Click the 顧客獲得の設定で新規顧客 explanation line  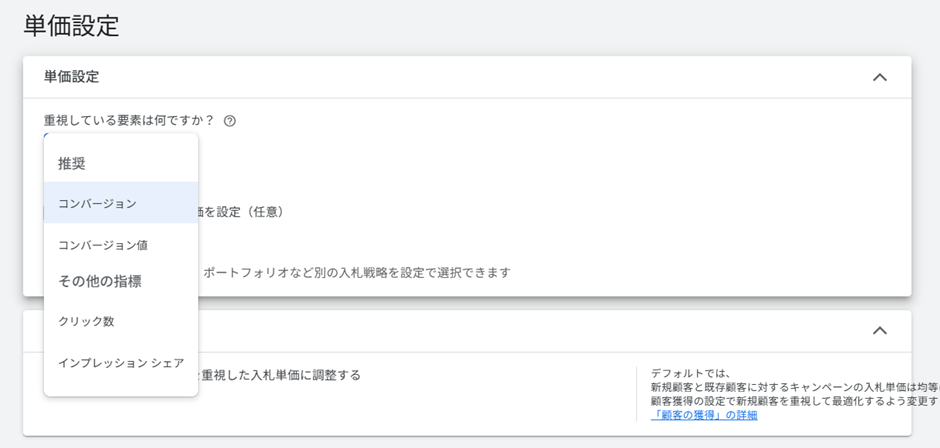[x=790, y=401]
